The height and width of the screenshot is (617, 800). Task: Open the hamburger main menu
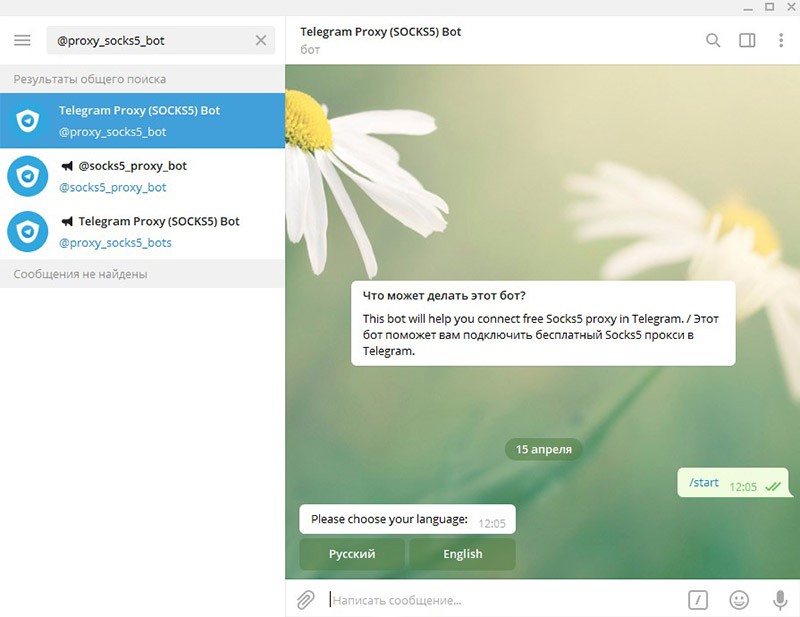coord(22,41)
